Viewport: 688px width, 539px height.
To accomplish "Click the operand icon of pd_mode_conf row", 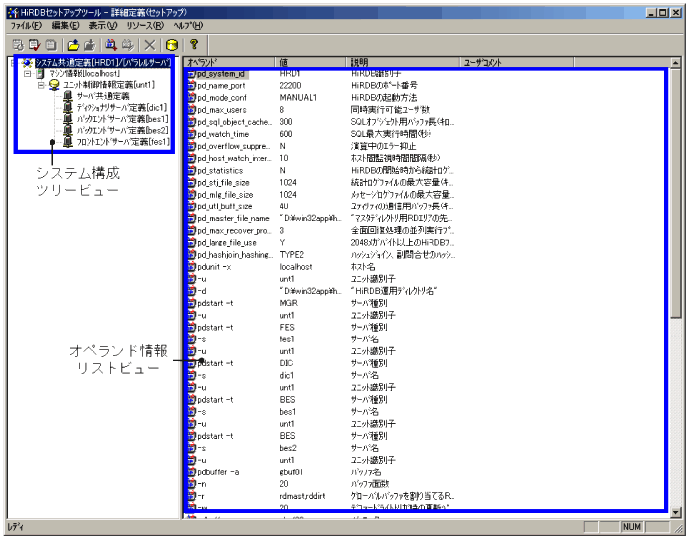I will click(x=191, y=97).
